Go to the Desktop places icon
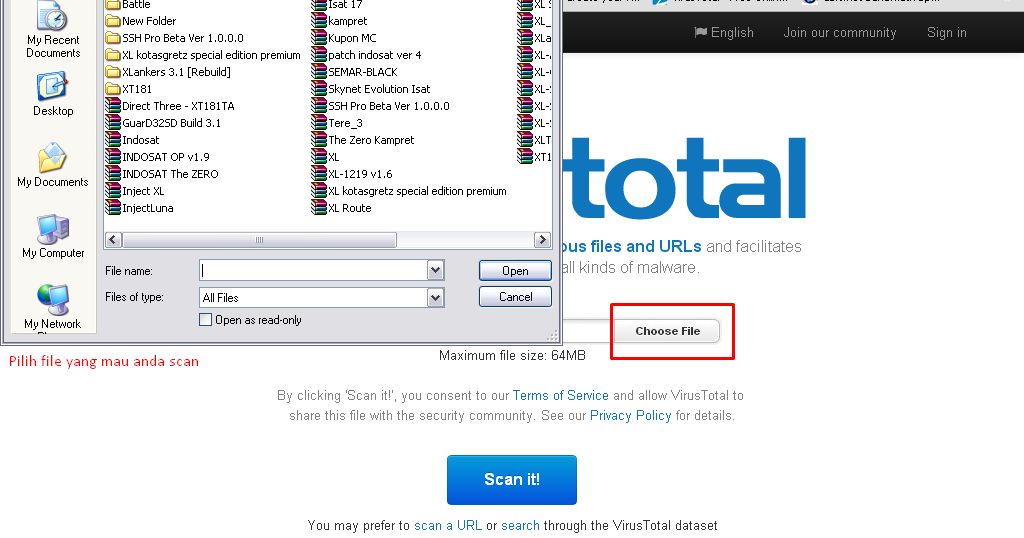Screen dimensions: 1024x538 (52, 87)
